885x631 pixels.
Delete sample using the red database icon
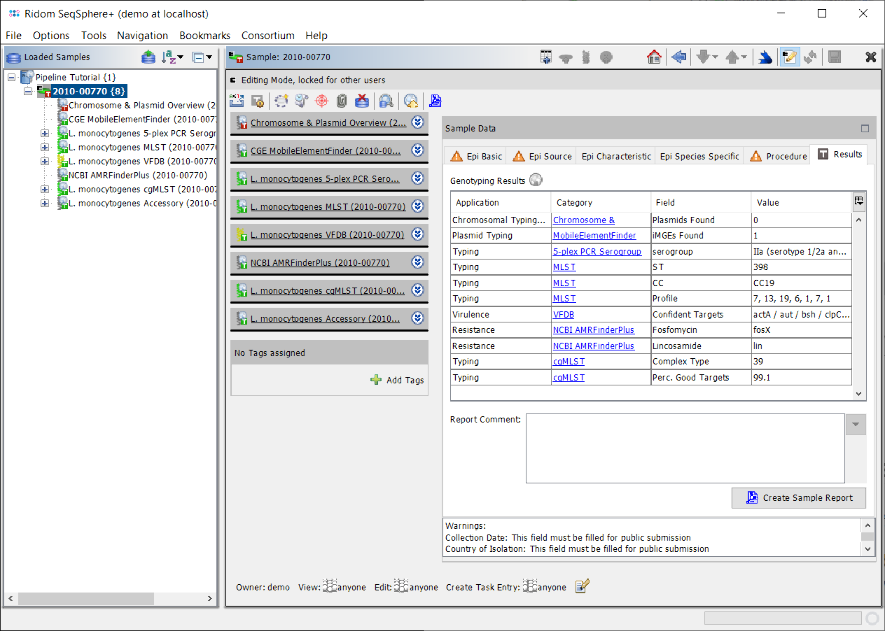pos(362,100)
